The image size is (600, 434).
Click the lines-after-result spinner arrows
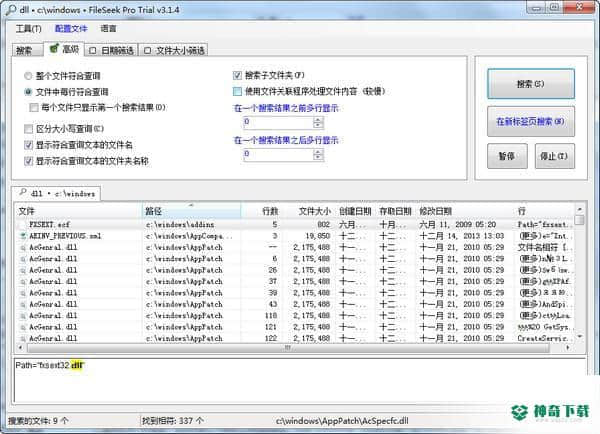tap(318, 155)
